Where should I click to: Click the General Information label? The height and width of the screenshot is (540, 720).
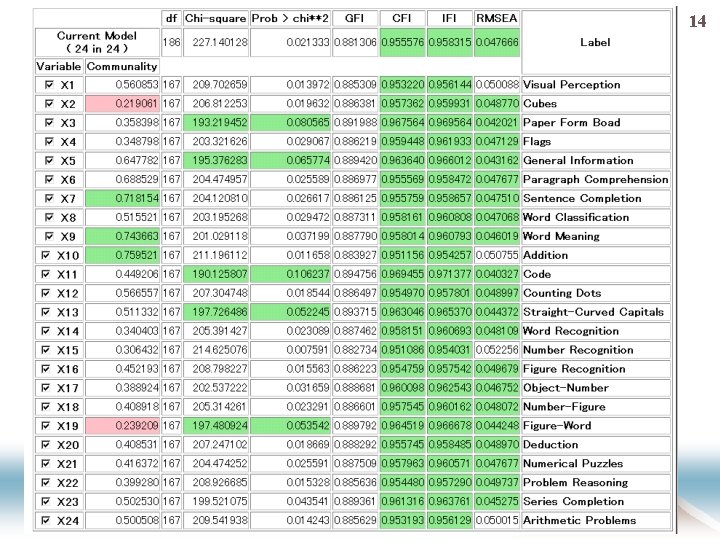pos(578,160)
